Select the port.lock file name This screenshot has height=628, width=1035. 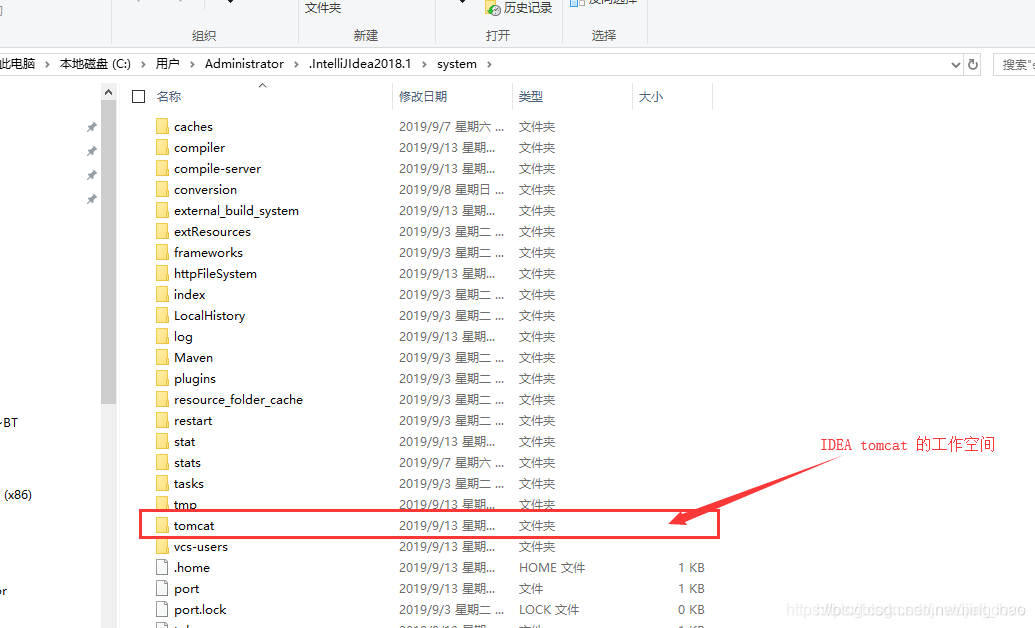click(200, 610)
